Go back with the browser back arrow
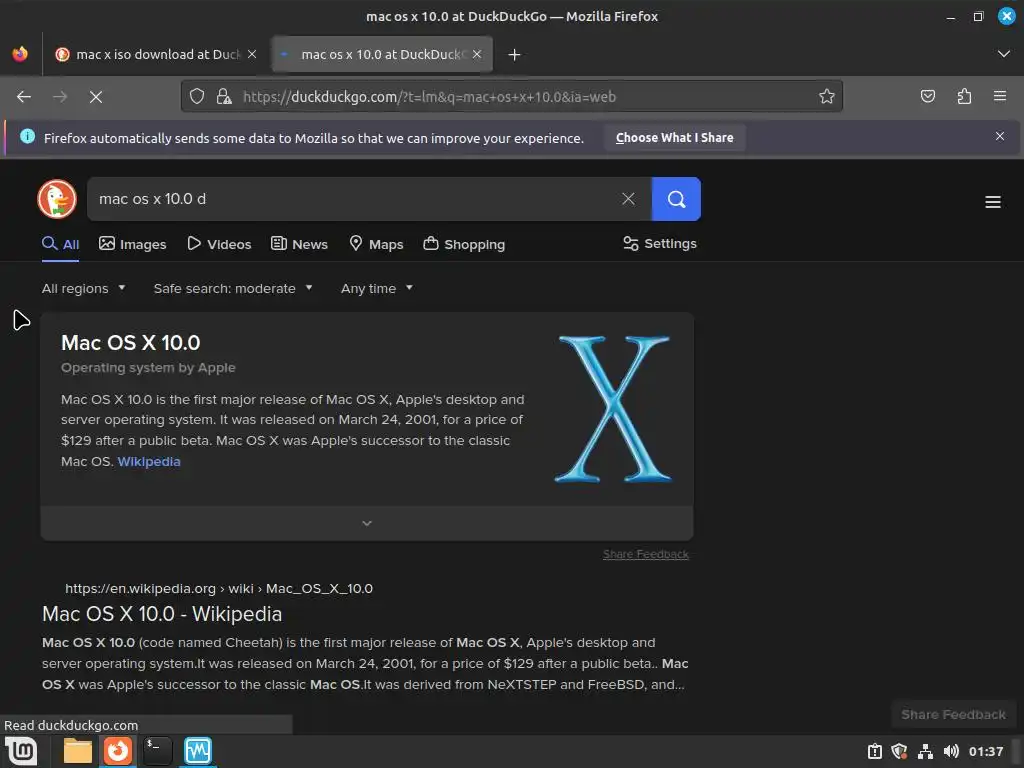This screenshot has width=1024, height=768. pos(24,97)
